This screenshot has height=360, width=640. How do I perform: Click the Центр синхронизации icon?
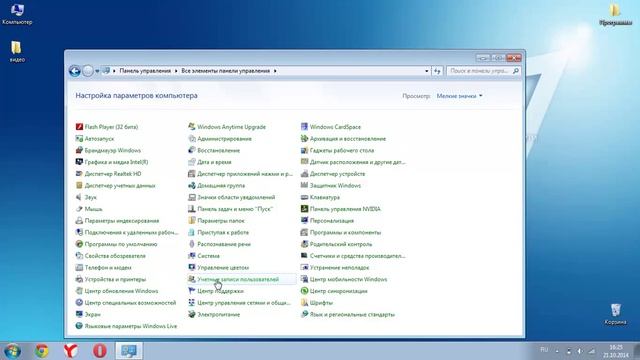(304, 291)
